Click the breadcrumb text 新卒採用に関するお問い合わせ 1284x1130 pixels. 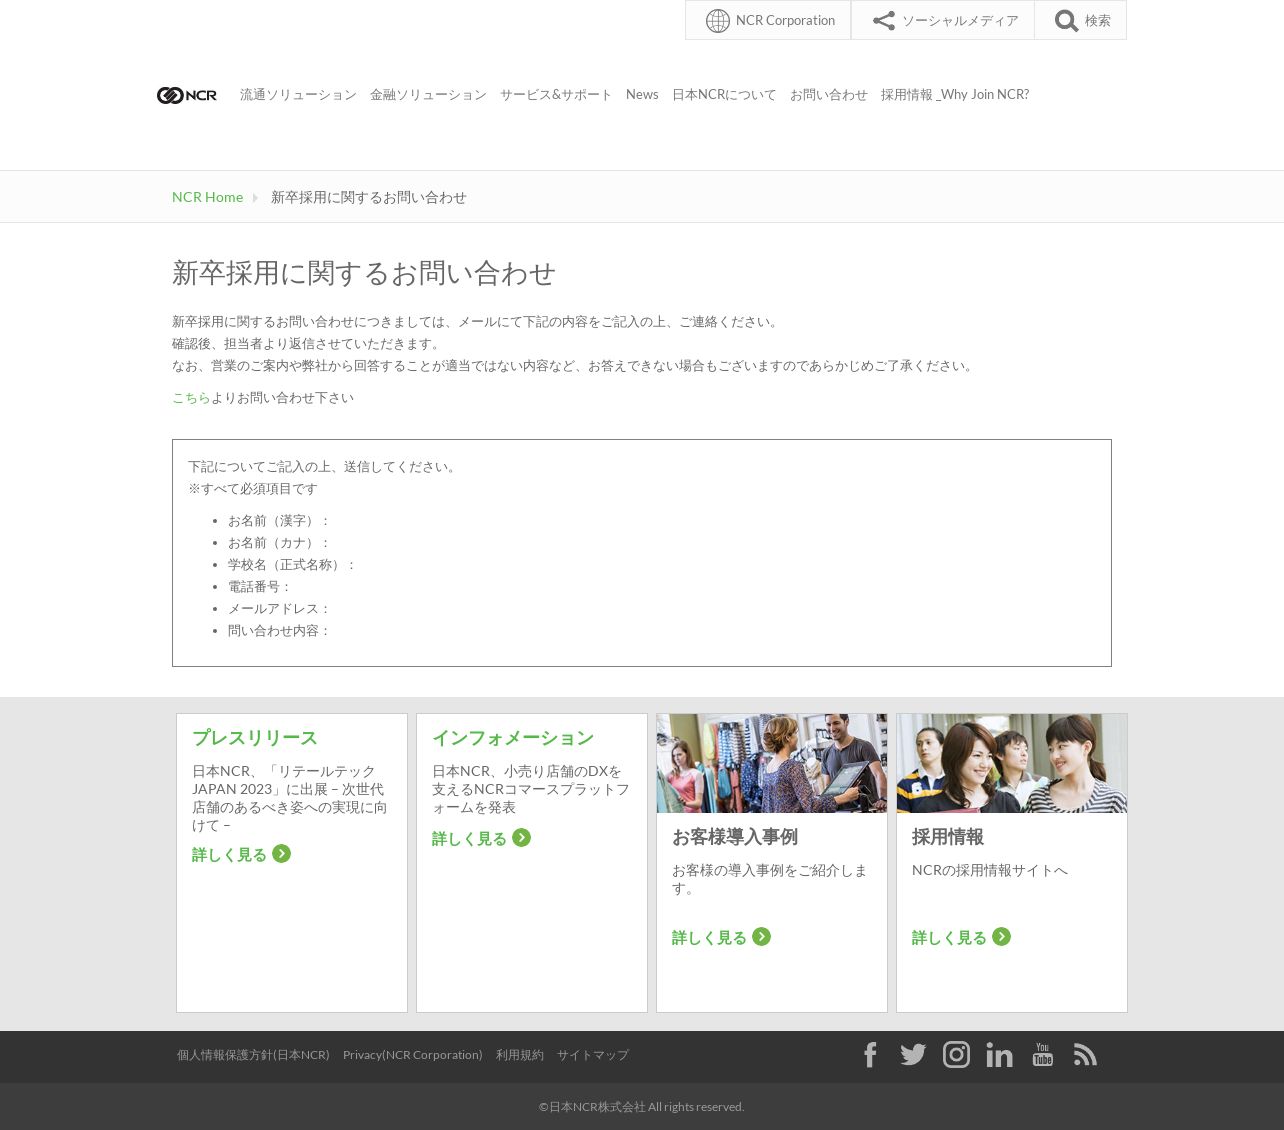369,197
